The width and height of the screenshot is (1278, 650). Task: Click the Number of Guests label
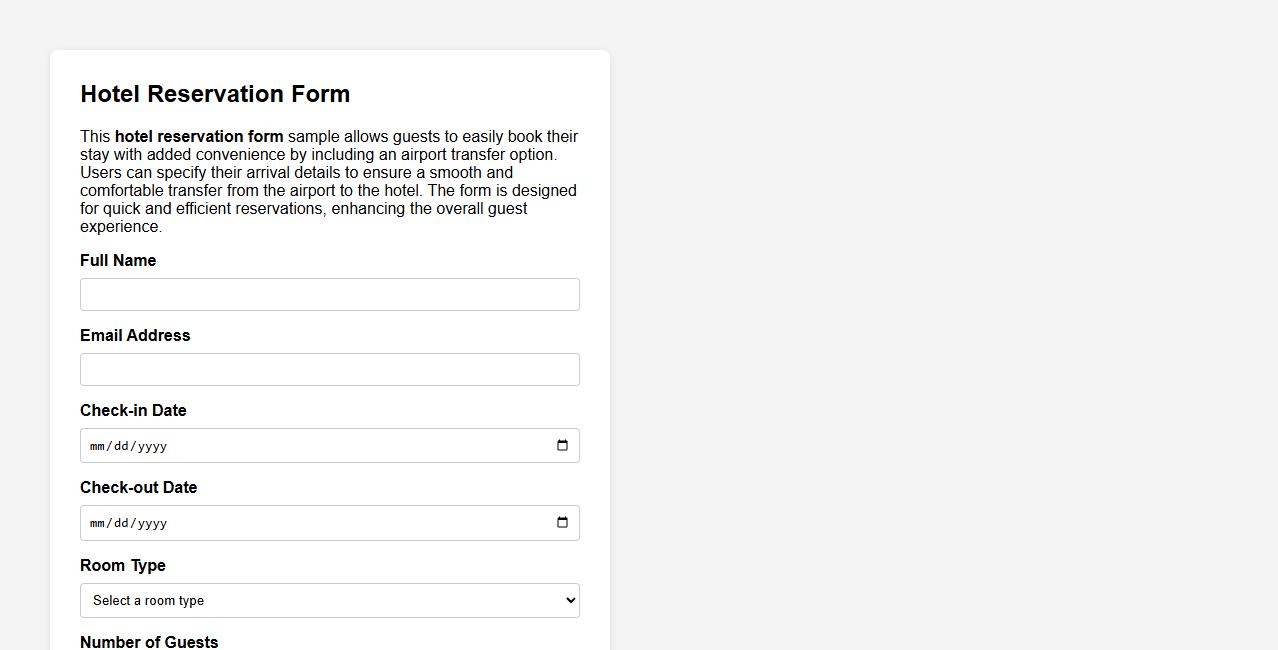149,641
